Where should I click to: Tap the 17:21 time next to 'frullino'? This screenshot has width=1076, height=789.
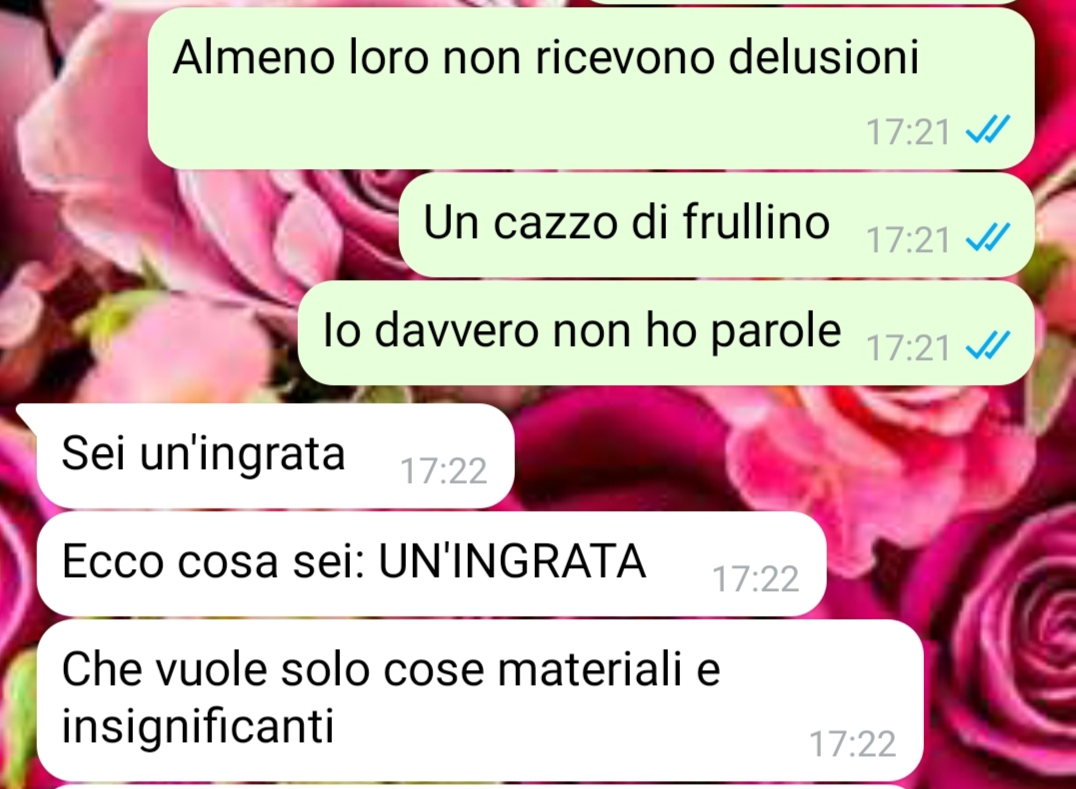908,239
